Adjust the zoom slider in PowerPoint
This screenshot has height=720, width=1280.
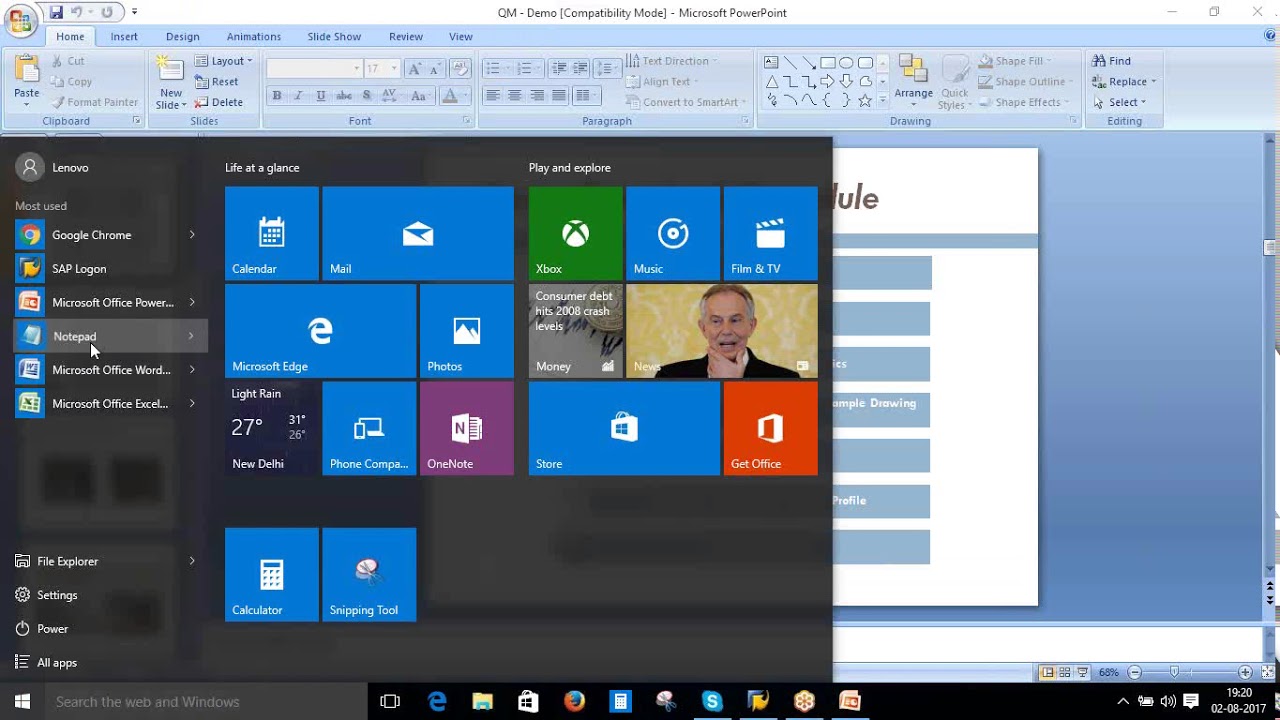click(x=1175, y=673)
